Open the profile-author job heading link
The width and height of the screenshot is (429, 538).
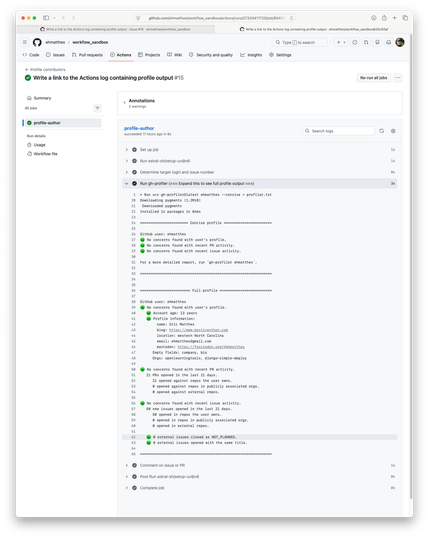(139, 128)
